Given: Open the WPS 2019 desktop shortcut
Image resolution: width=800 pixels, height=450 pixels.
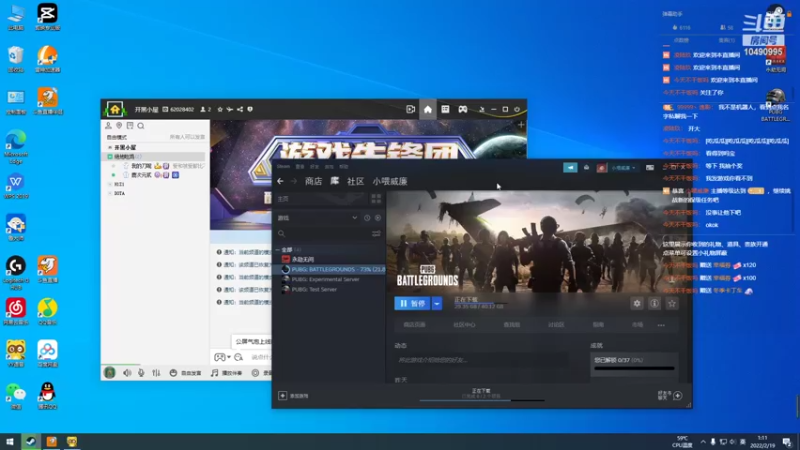Looking at the screenshot, I should 16,186.
